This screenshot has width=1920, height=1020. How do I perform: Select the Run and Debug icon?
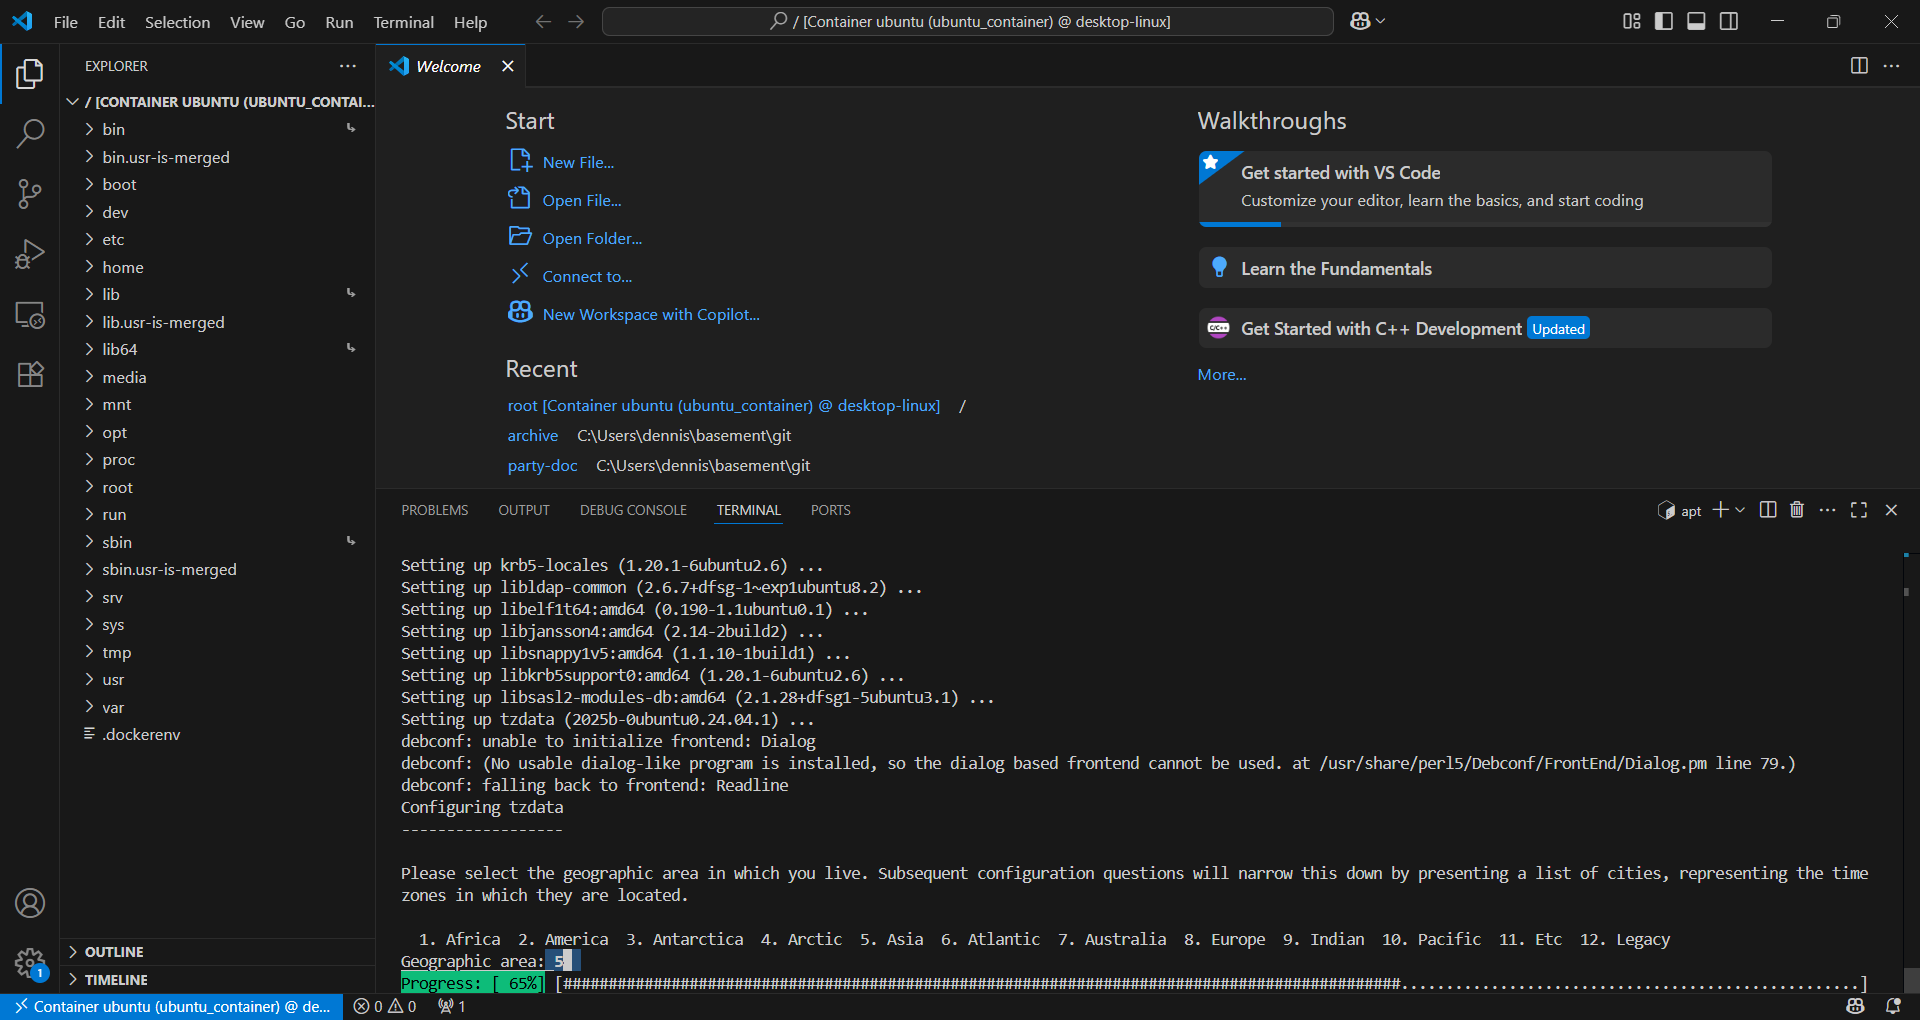pos(30,254)
